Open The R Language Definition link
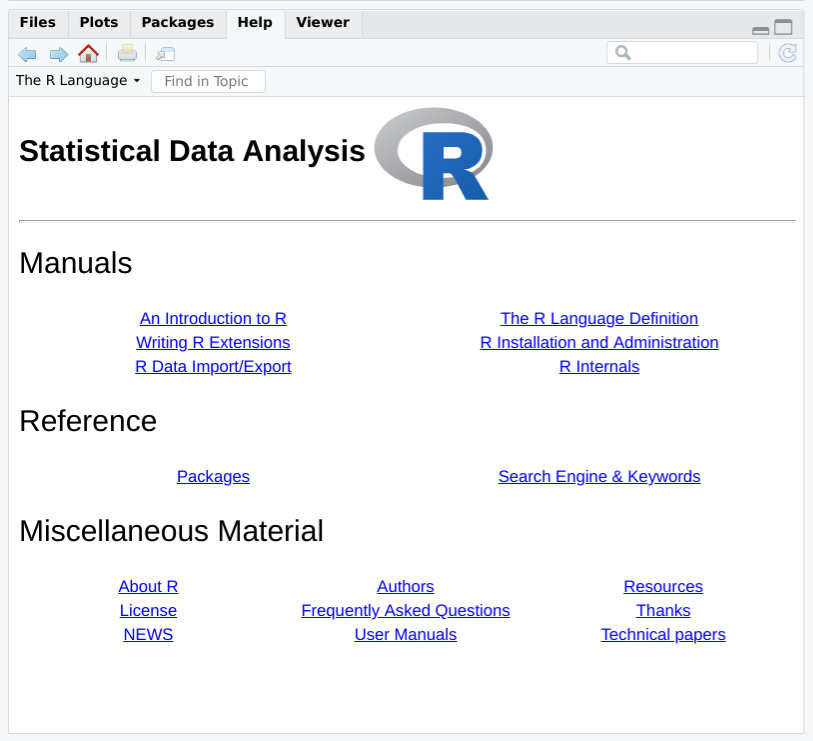The height and width of the screenshot is (741, 813). tap(599, 318)
